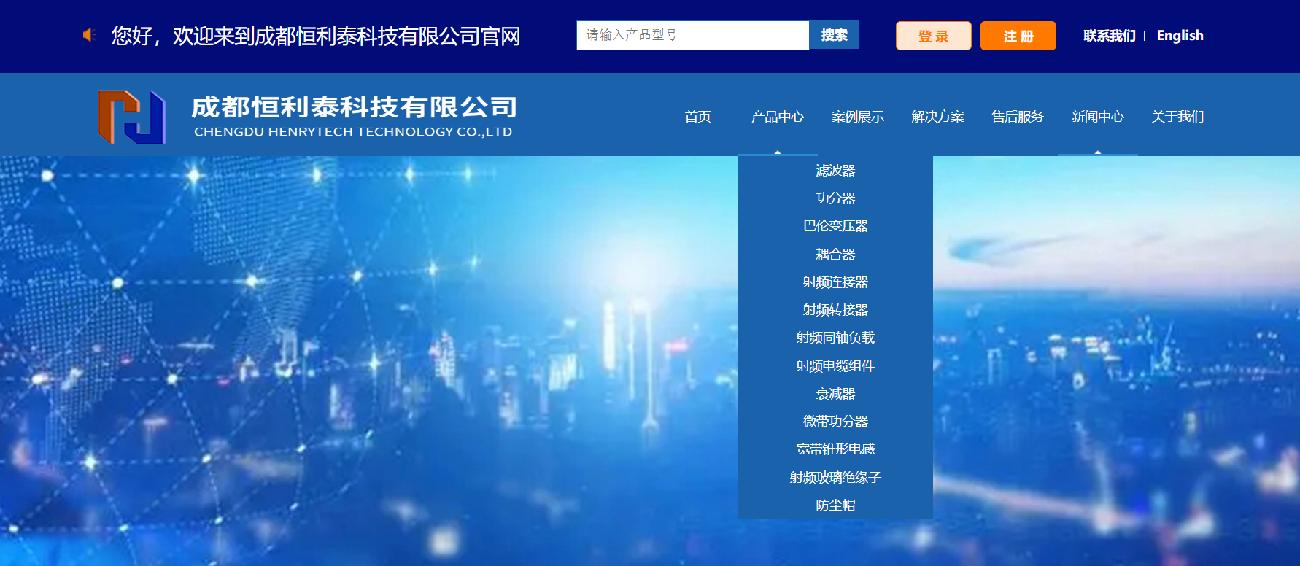Open the 案例展示 case showcase menu
This screenshot has height=566, width=1300.
coord(857,117)
